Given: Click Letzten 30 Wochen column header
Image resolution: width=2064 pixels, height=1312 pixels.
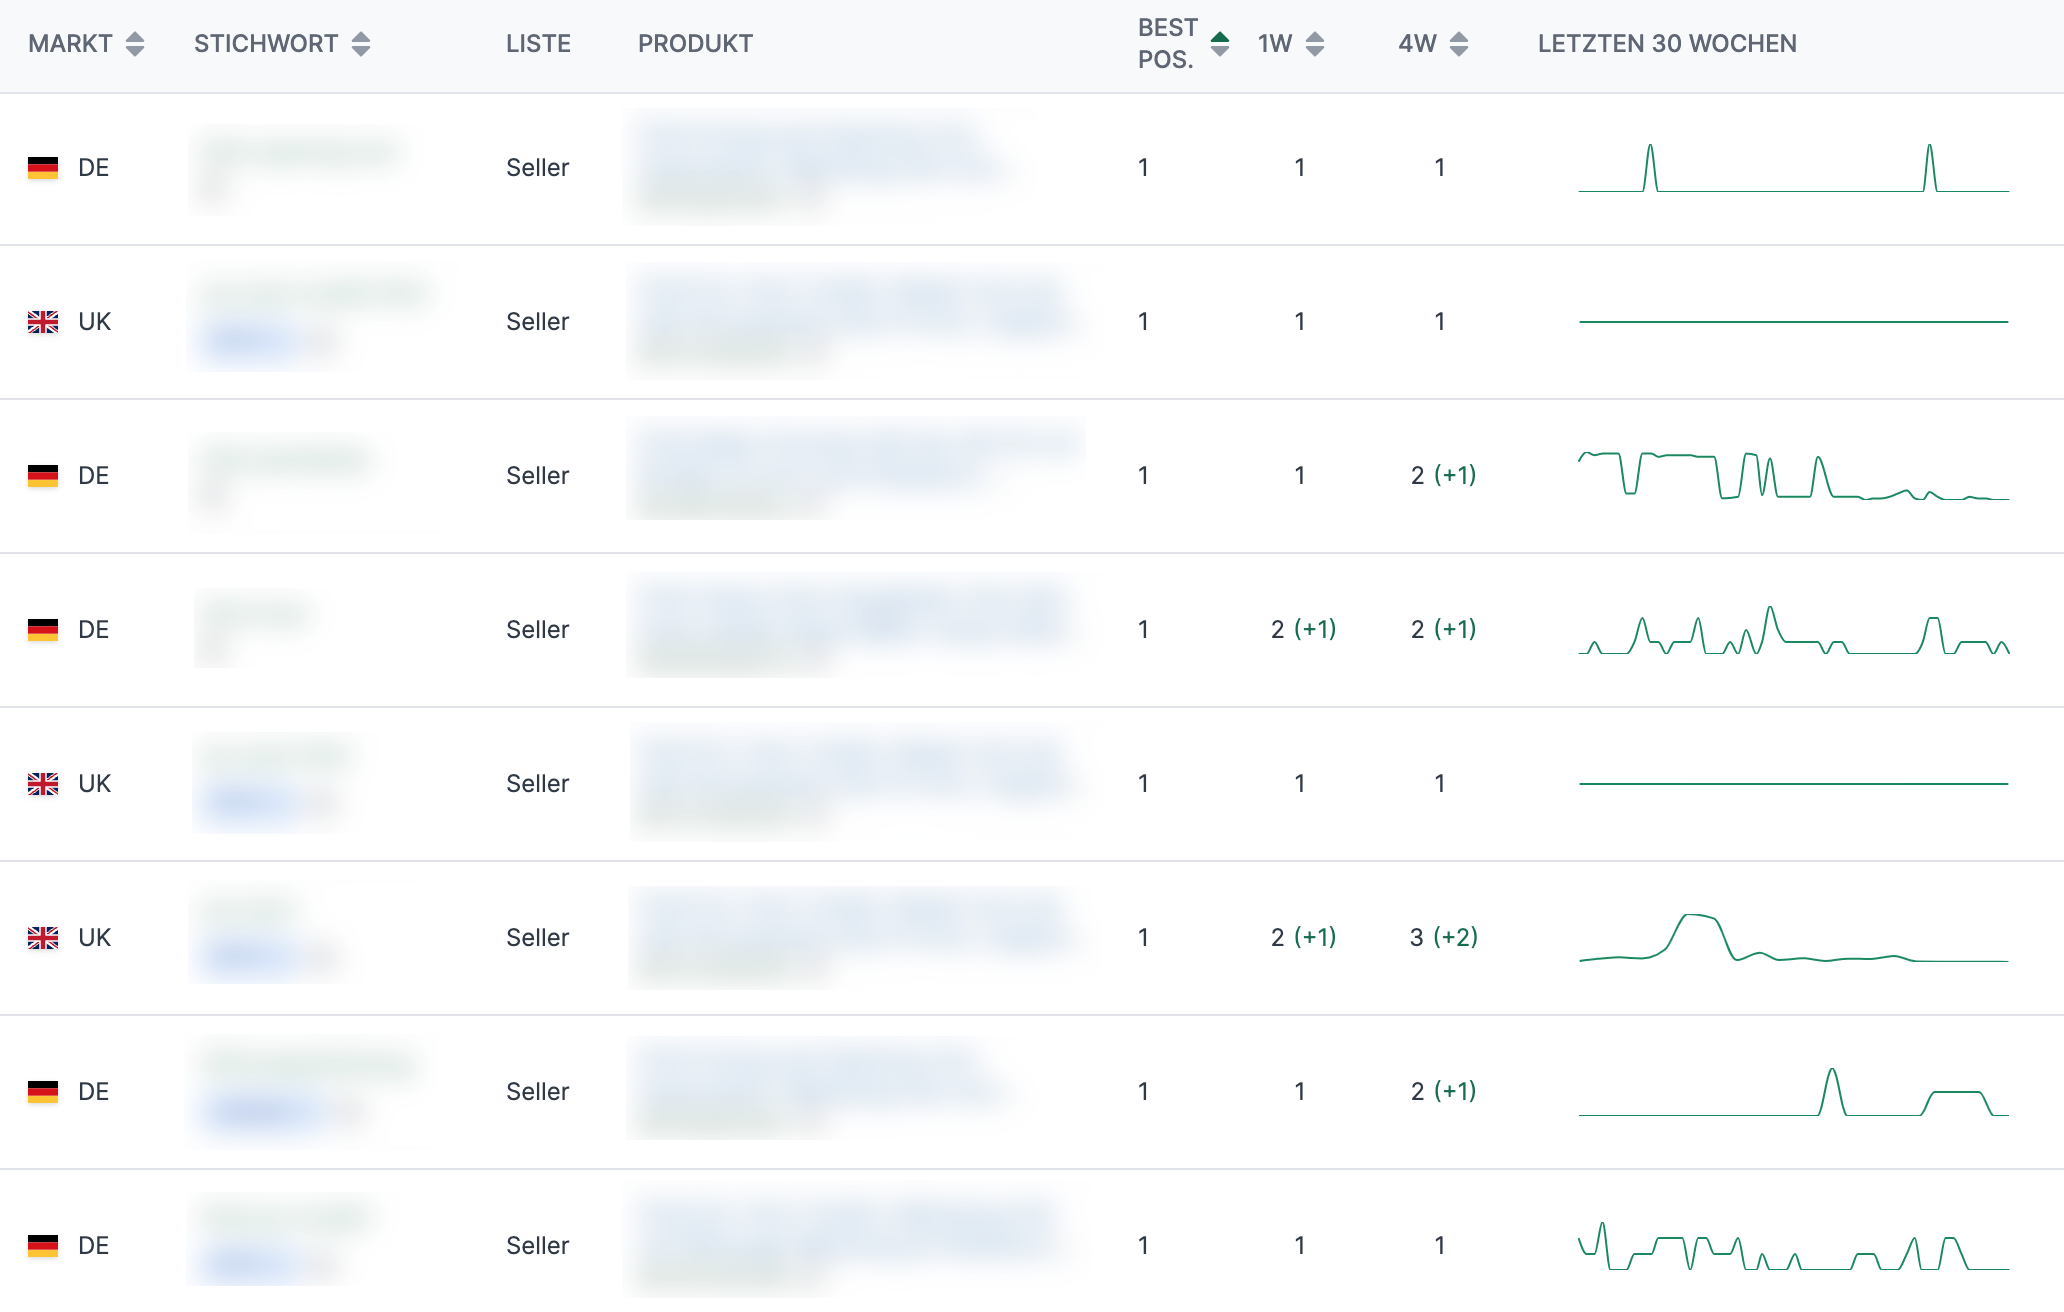Looking at the screenshot, I should 1667,44.
